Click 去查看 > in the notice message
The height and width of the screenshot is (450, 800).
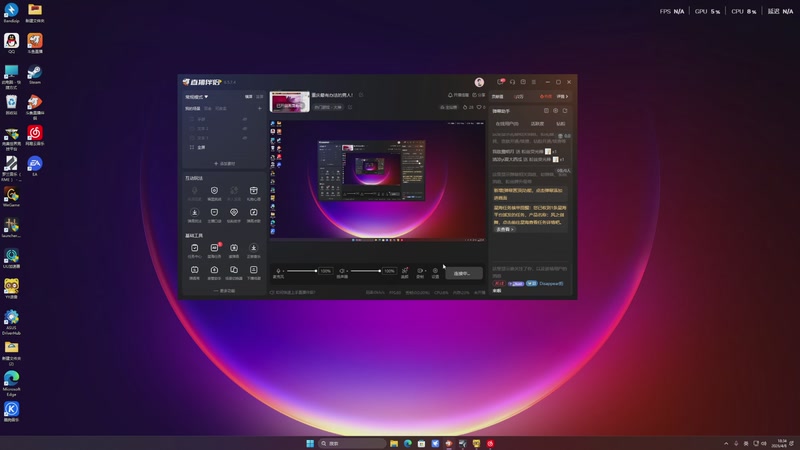pyautogui.click(x=505, y=230)
